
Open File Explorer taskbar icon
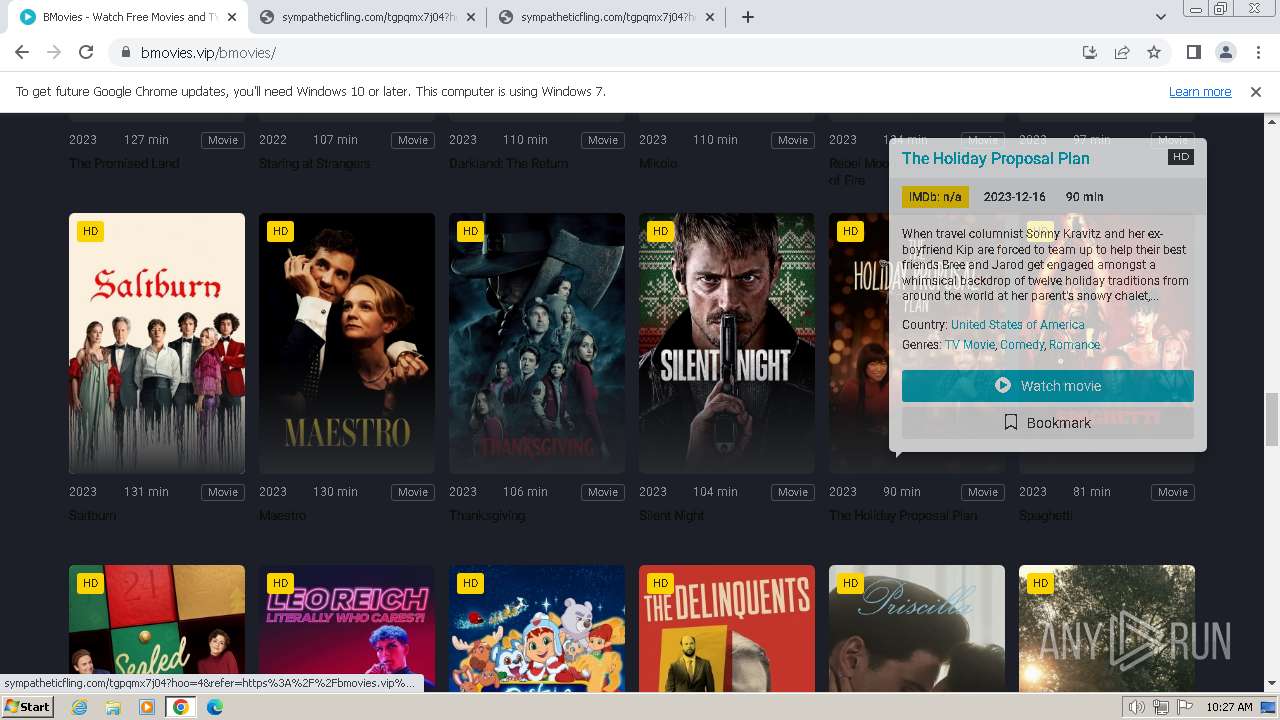pyautogui.click(x=113, y=707)
